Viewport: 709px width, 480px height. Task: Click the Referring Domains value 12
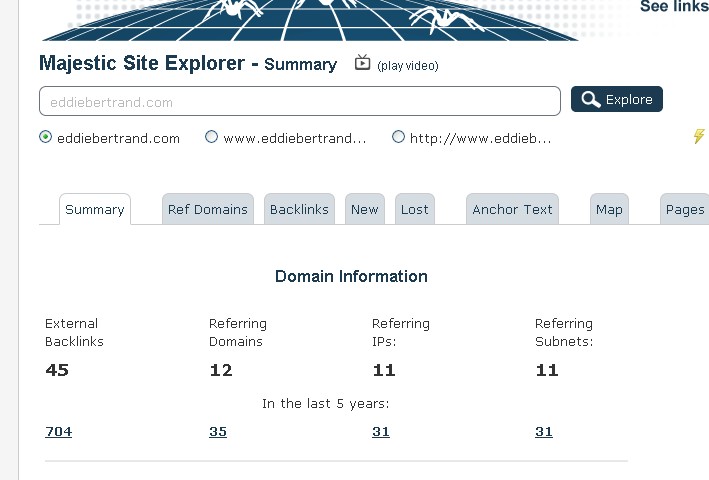click(x=221, y=370)
